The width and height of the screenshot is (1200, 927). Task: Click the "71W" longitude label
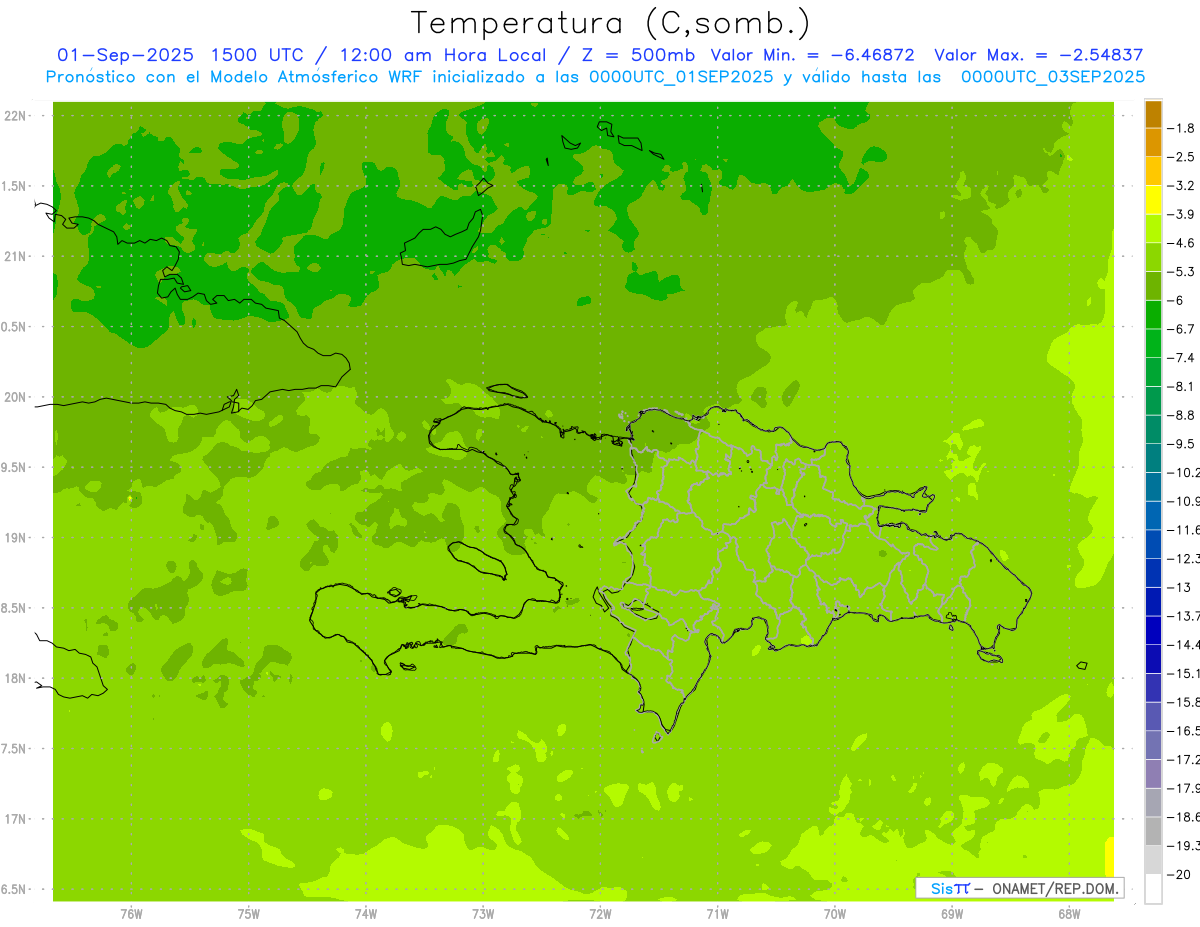[x=717, y=914]
